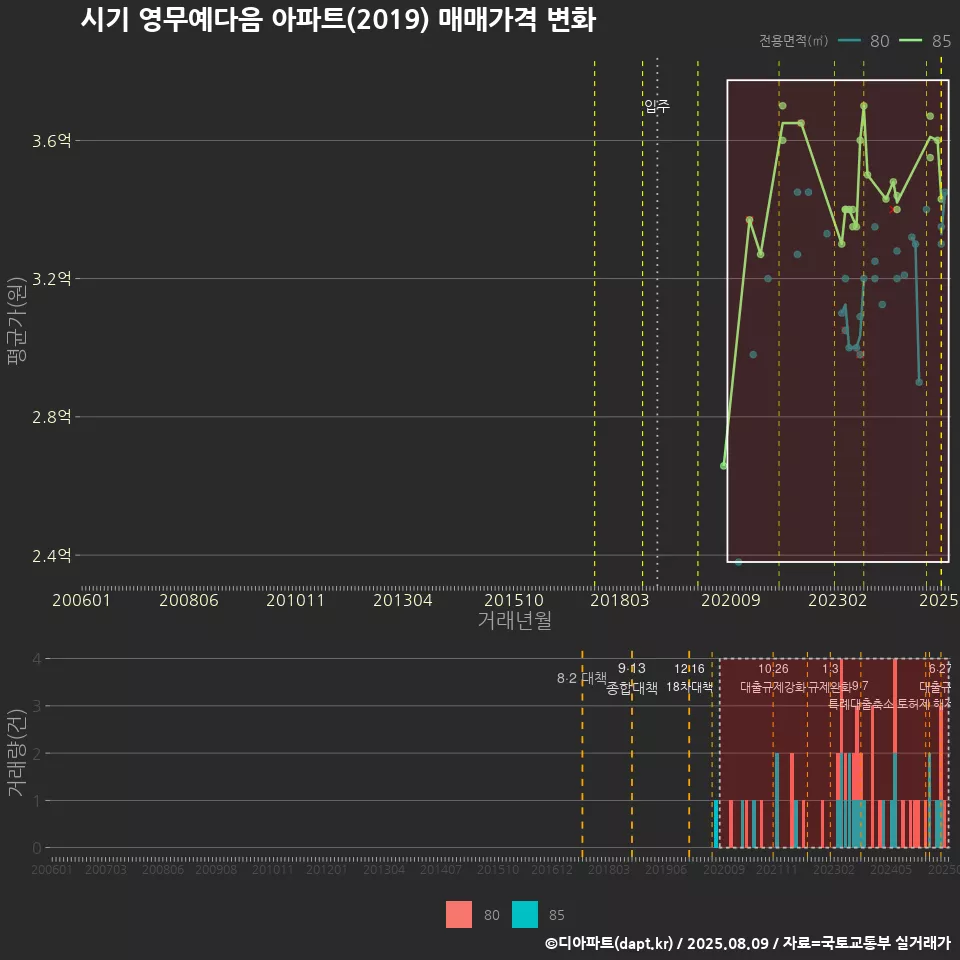Click '202405' on the volume chart x-axis

click(x=891, y=869)
